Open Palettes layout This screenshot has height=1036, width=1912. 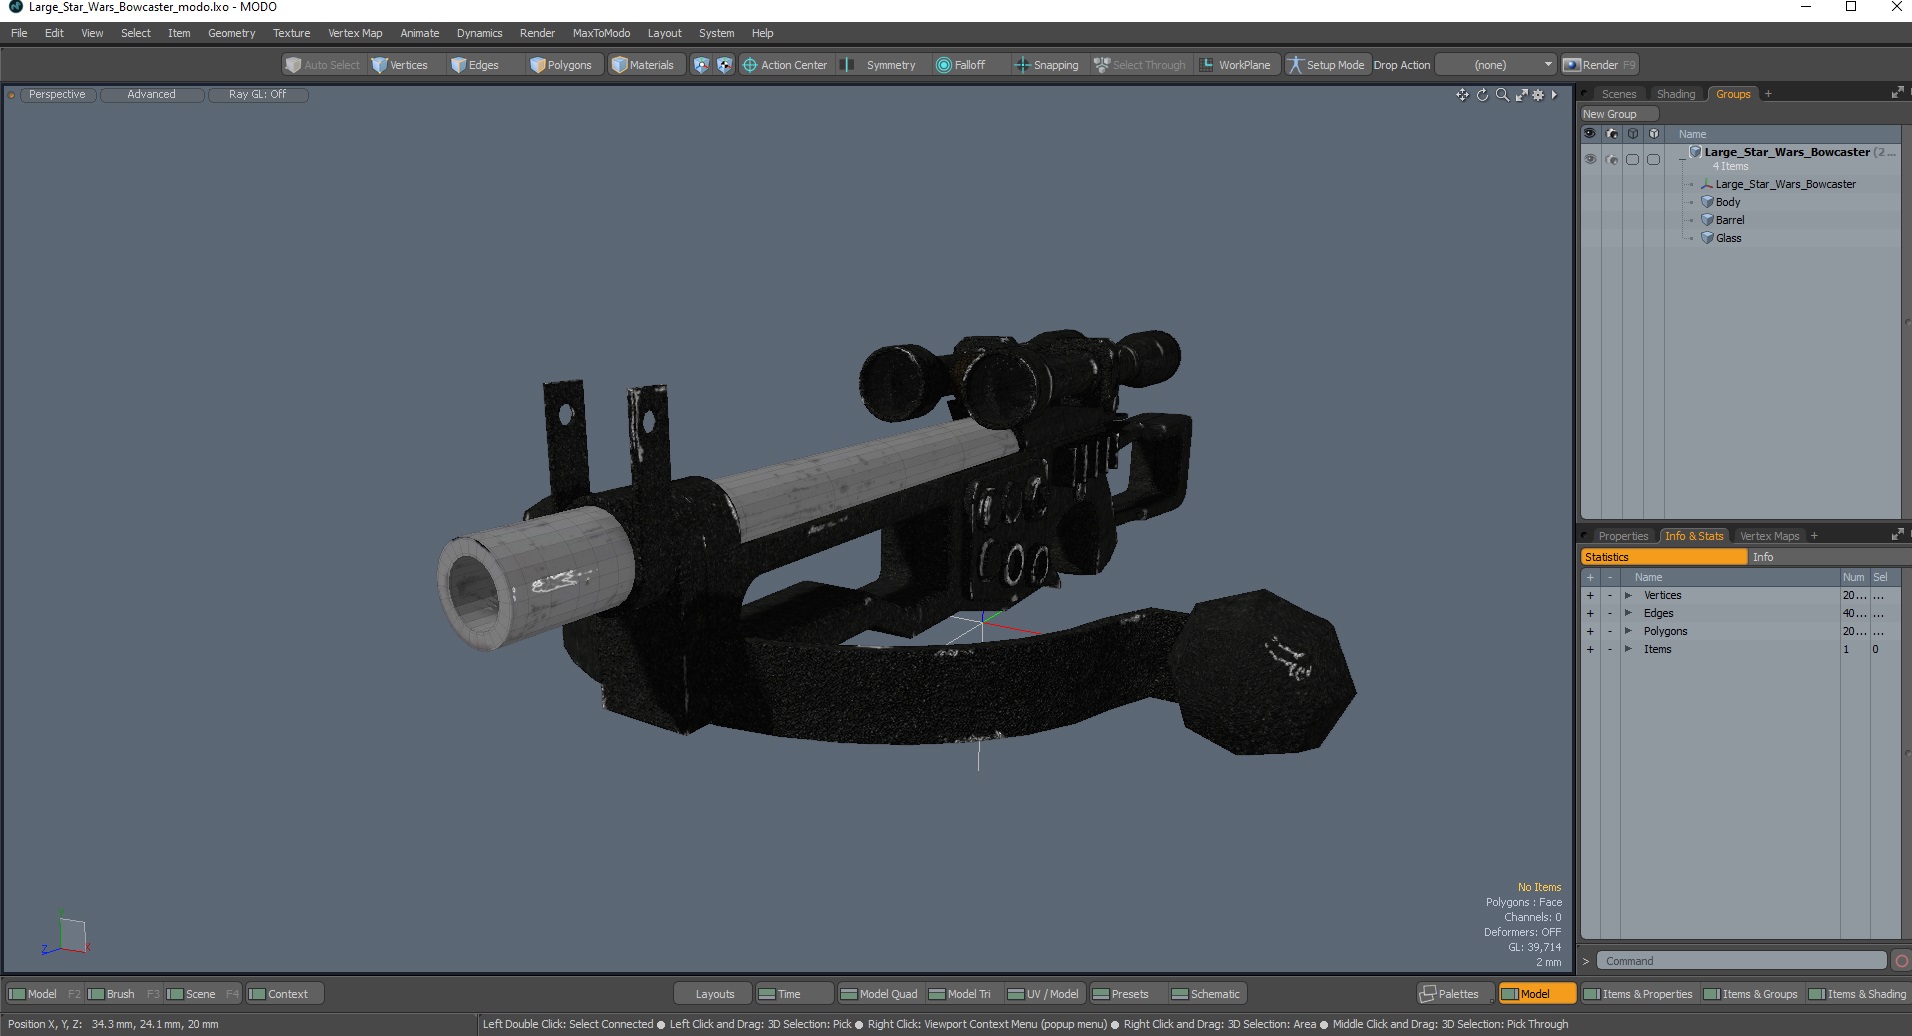(1456, 994)
